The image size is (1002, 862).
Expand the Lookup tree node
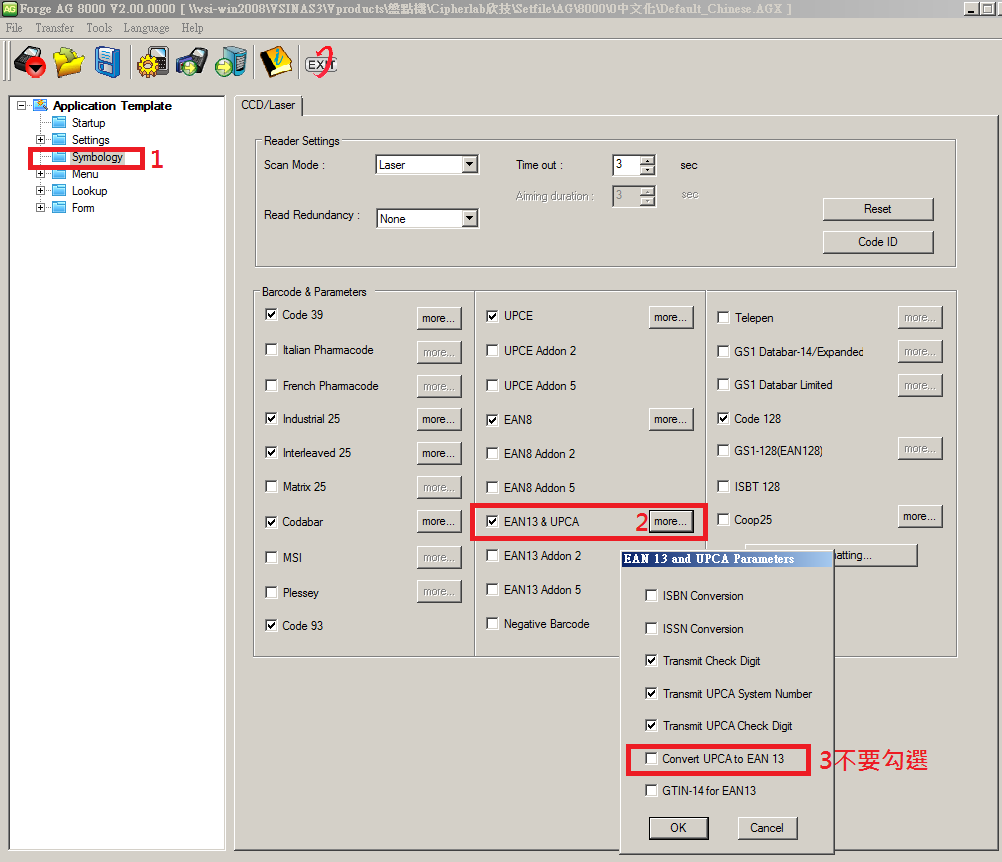click(40, 190)
